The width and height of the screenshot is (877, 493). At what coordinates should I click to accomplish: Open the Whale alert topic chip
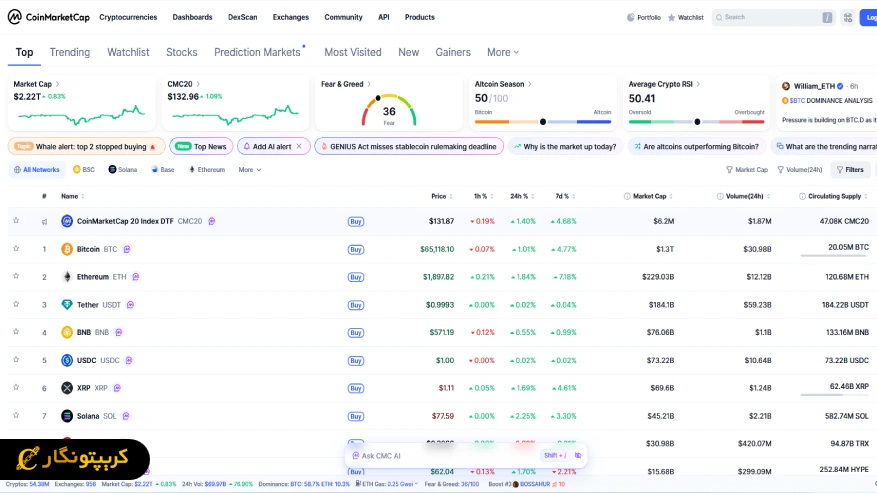(x=87, y=147)
